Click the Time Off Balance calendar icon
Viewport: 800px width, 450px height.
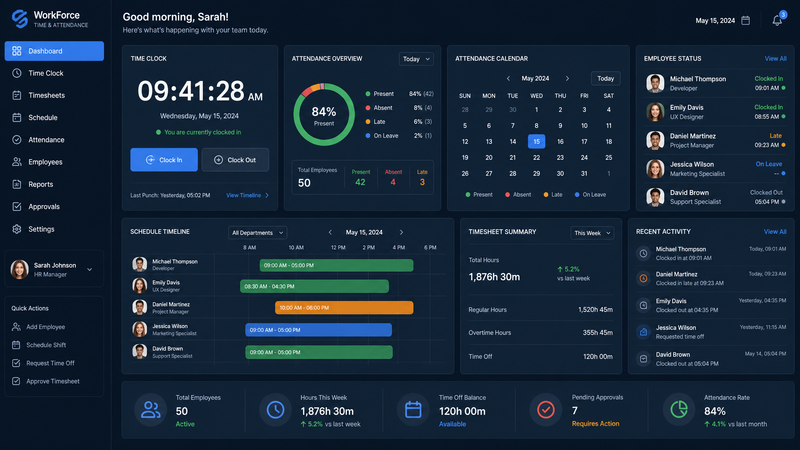click(413, 410)
